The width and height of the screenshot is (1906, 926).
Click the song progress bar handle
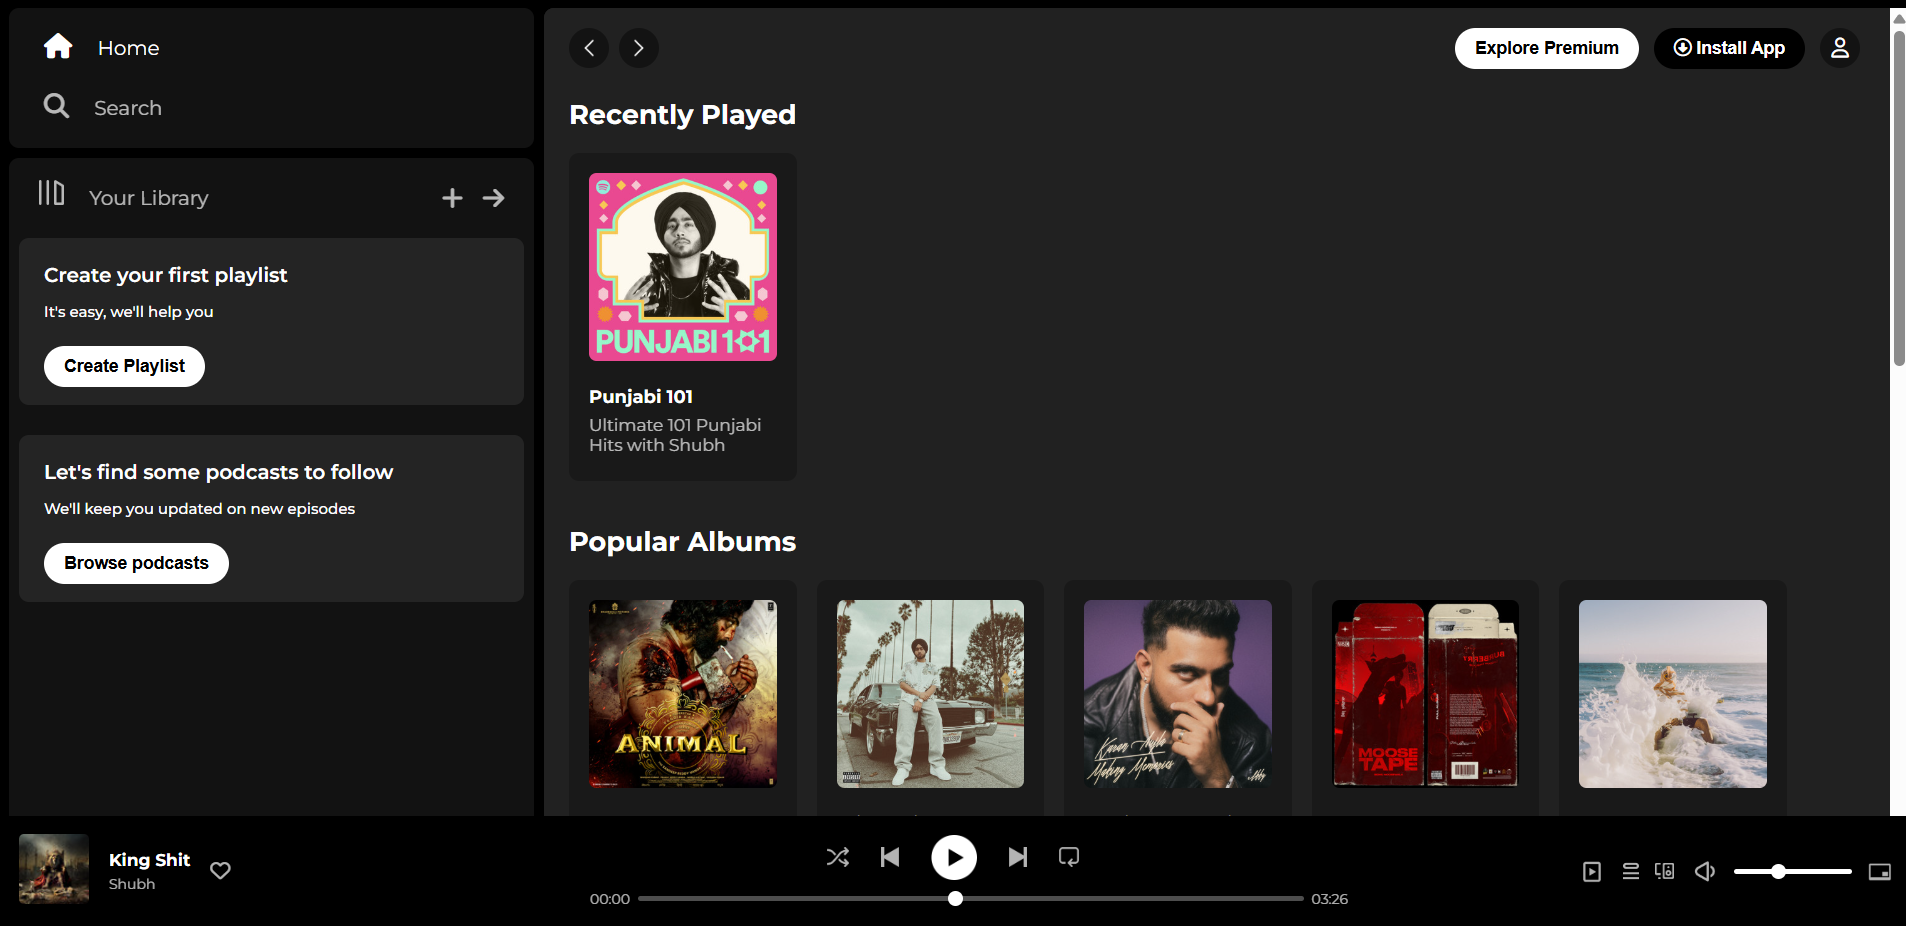[955, 898]
